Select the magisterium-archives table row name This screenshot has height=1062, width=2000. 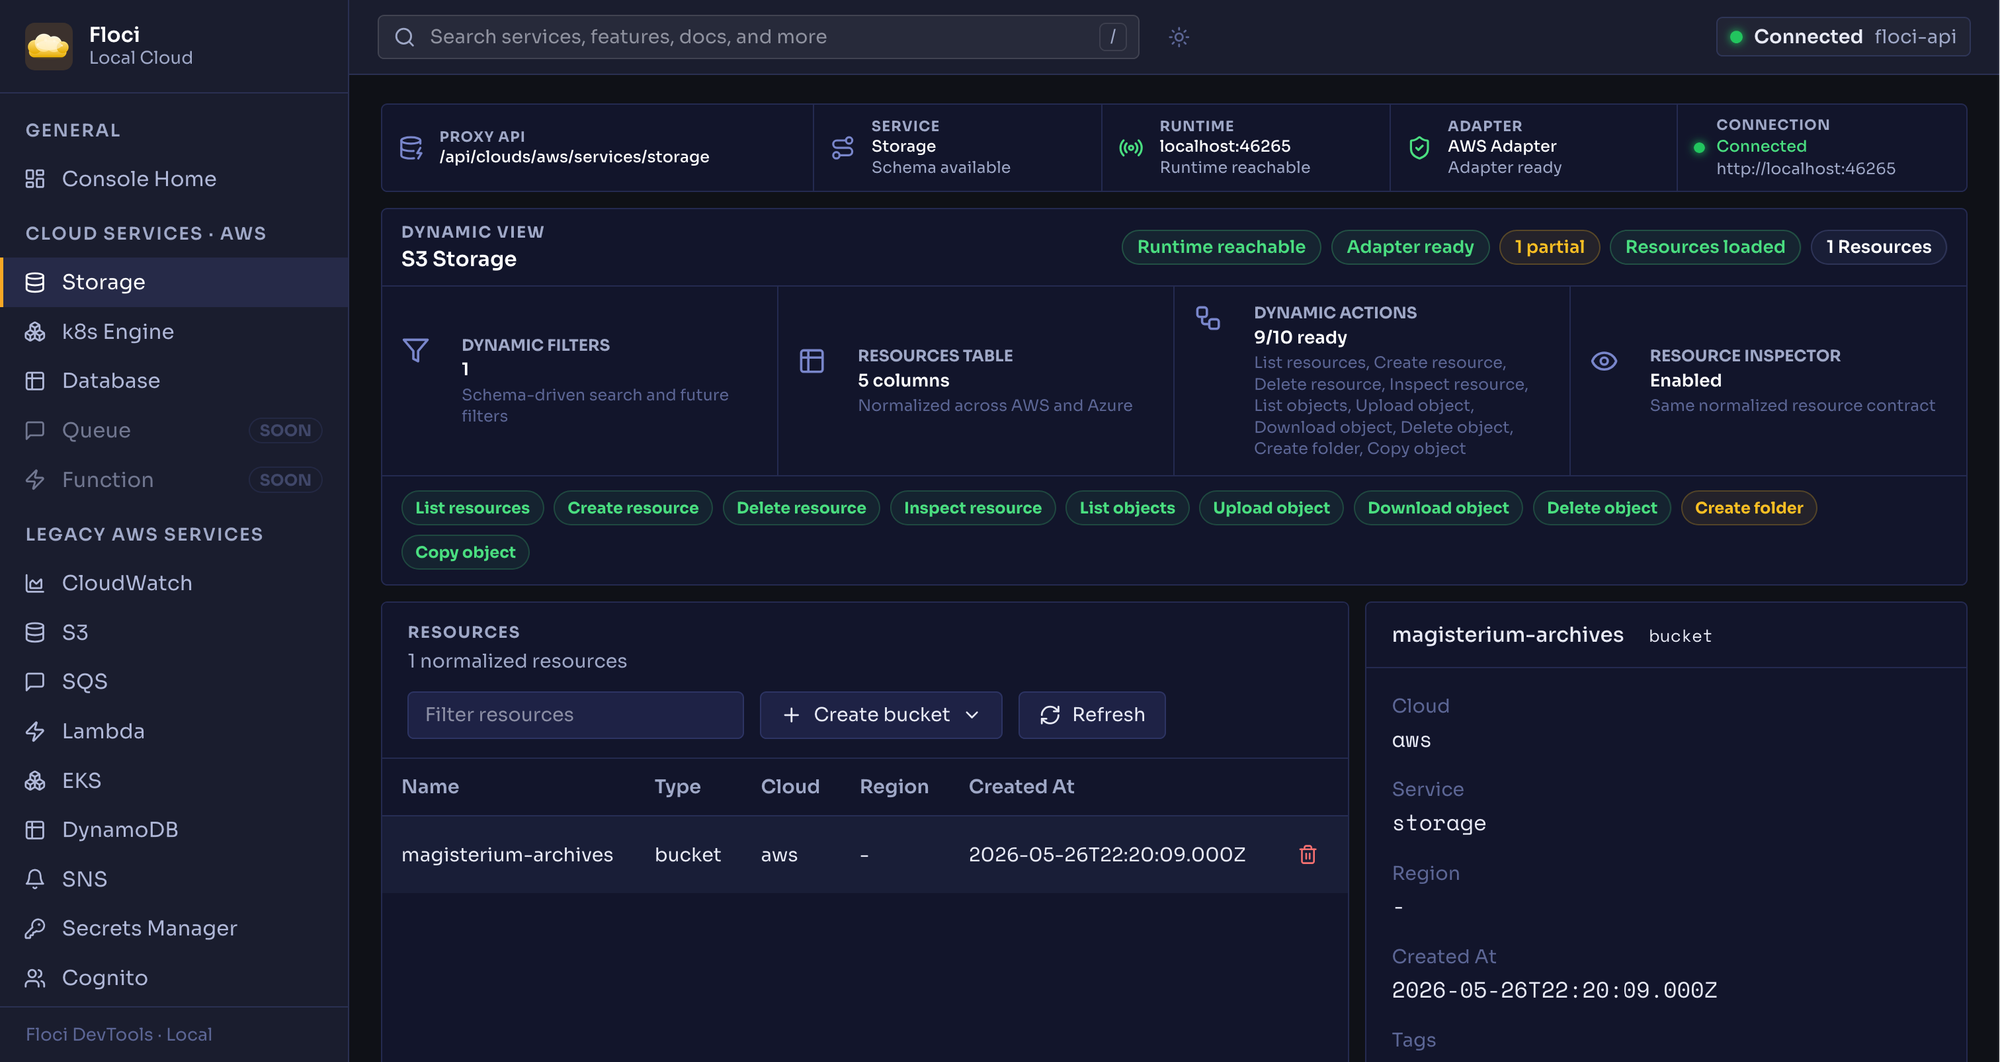(x=507, y=855)
